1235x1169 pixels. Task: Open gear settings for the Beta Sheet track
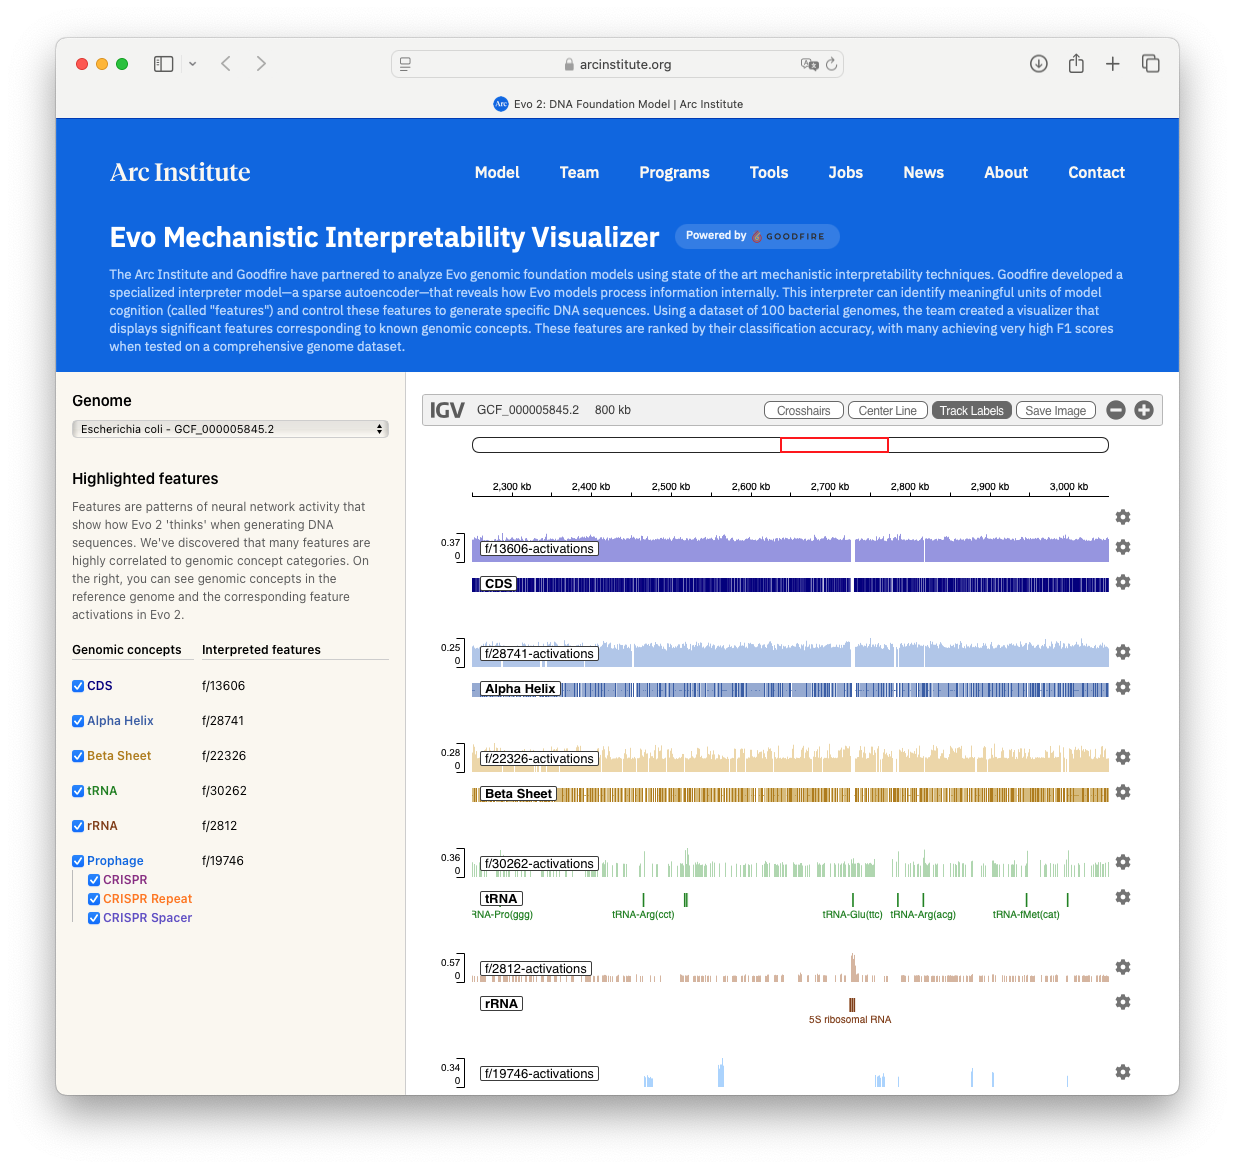(1123, 792)
